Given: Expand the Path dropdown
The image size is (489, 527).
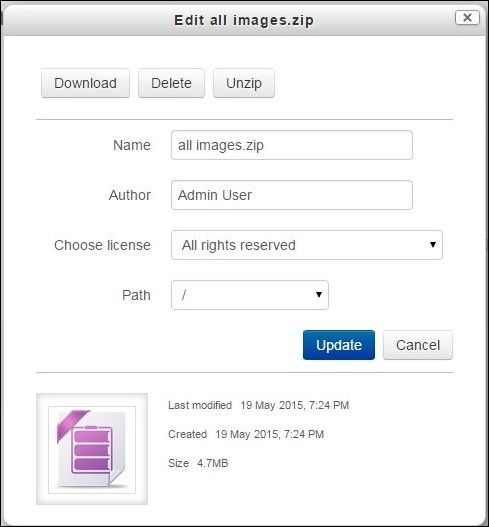Looking at the screenshot, I should [250, 295].
